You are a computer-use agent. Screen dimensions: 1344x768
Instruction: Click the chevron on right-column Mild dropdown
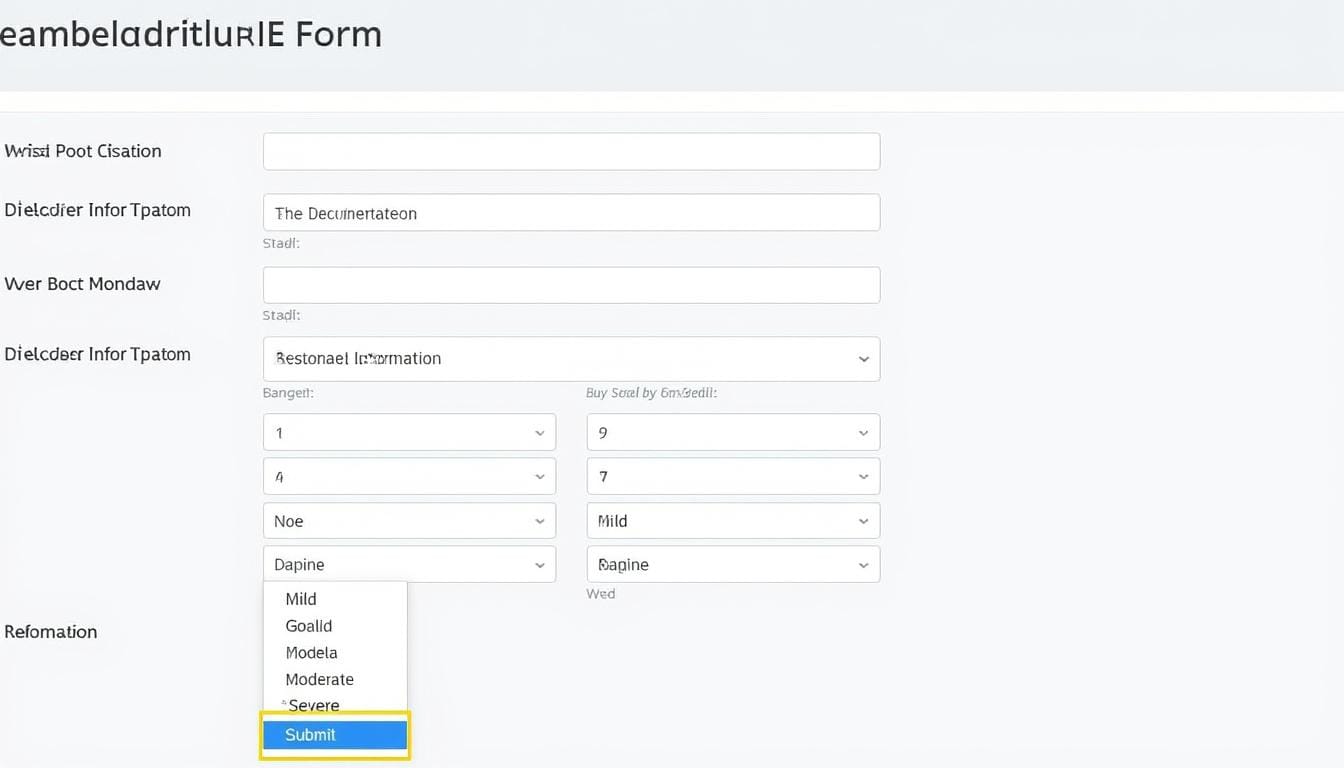point(863,521)
